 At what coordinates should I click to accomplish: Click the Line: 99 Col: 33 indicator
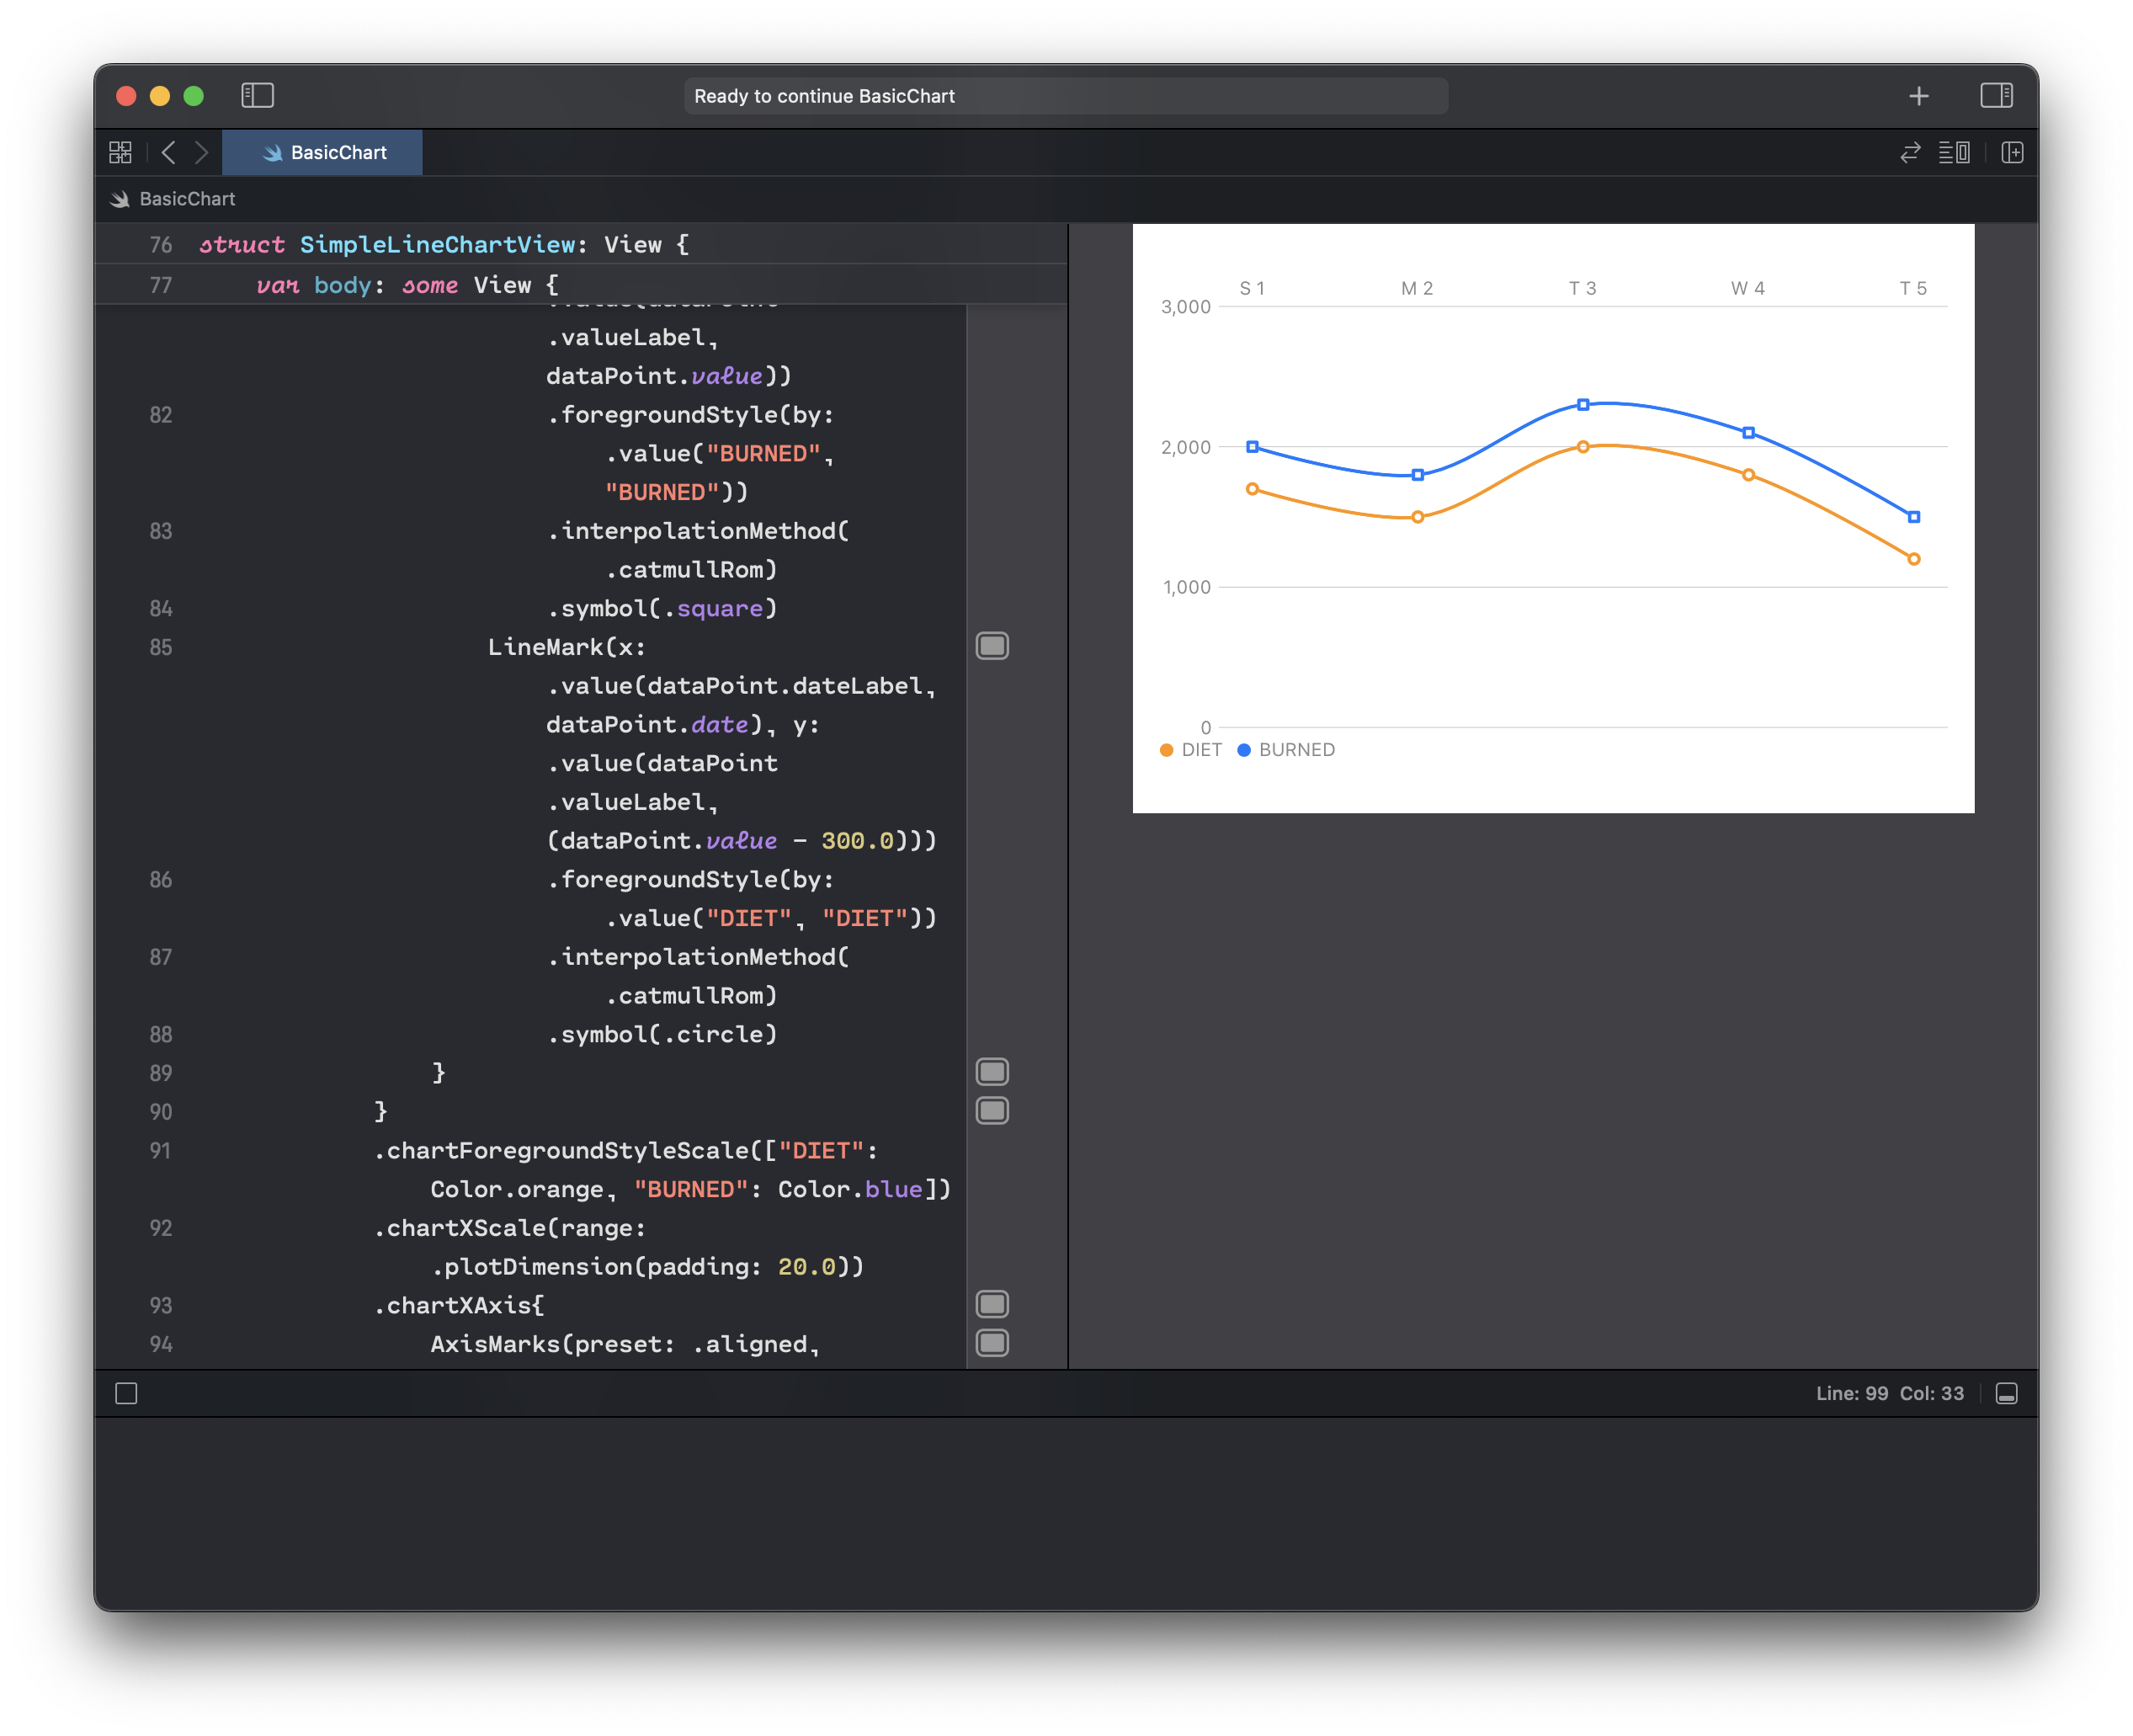[1888, 1392]
